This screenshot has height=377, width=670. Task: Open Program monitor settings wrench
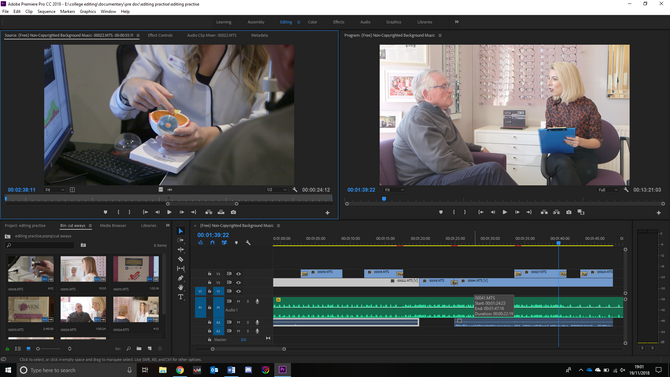pos(626,190)
